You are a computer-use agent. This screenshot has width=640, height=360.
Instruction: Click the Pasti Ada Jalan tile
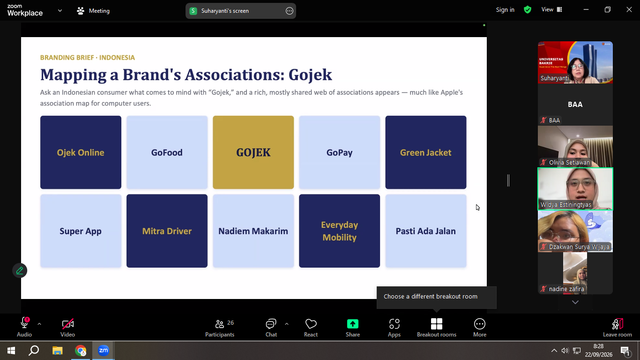[426, 231]
